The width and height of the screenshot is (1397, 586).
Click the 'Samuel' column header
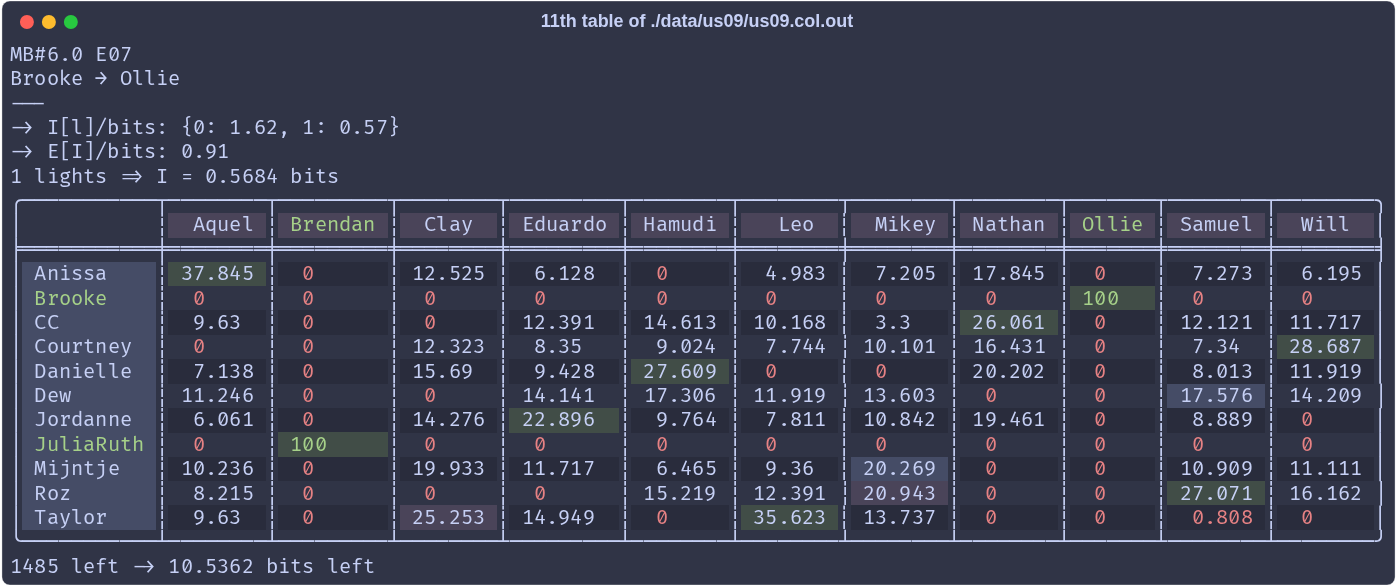(x=1216, y=224)
